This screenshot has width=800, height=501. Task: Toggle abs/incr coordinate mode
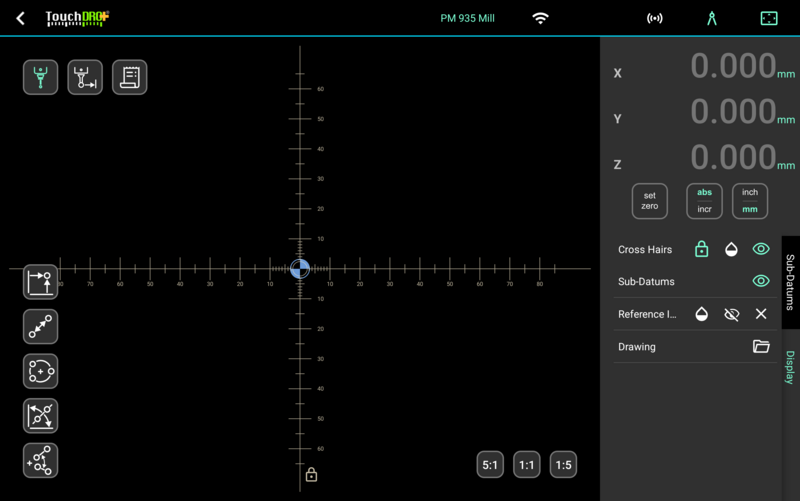705,201
